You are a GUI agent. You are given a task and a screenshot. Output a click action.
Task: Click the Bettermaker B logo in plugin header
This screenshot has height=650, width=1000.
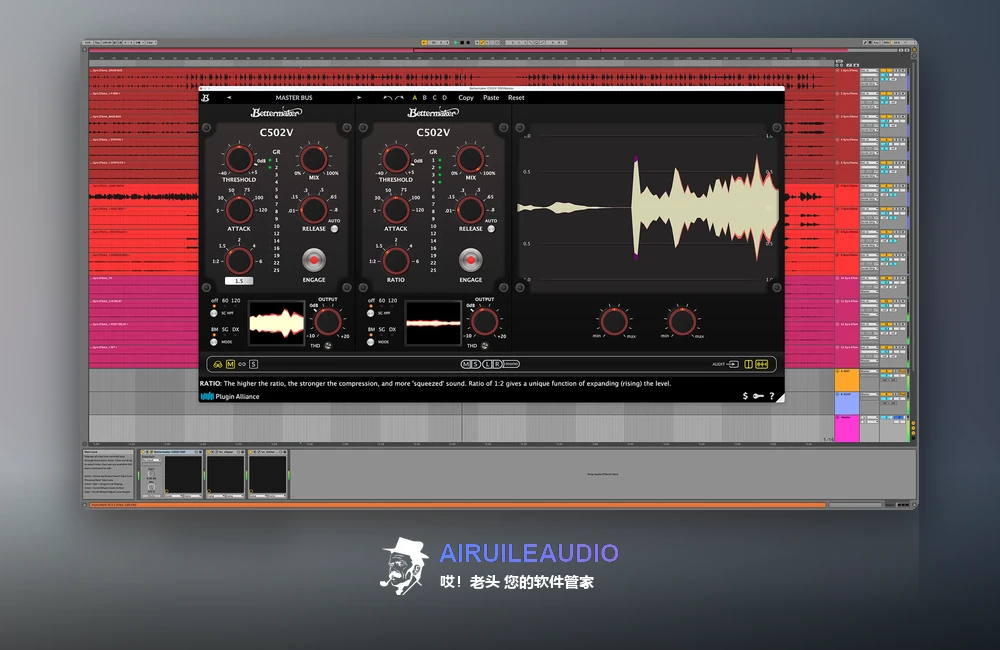click(x=205, y=98)
